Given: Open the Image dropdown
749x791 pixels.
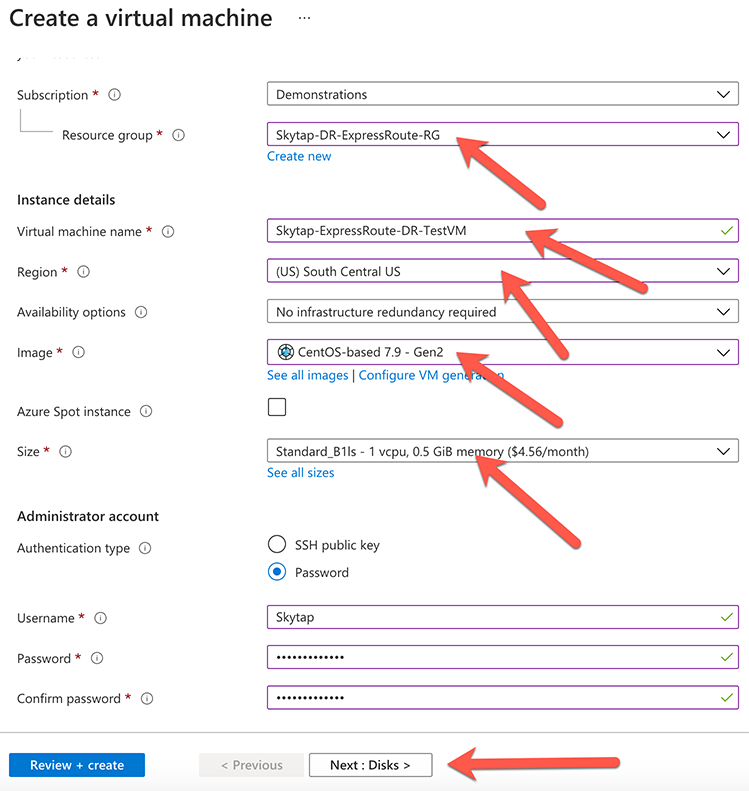Looking at the screenshot, I should click(x=503, y=352).
